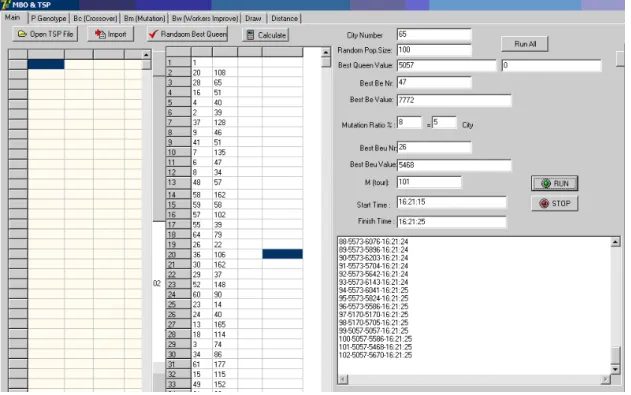Click log line starting with 88-5573
Screen dimensions: 631x395
click(373, 242)
